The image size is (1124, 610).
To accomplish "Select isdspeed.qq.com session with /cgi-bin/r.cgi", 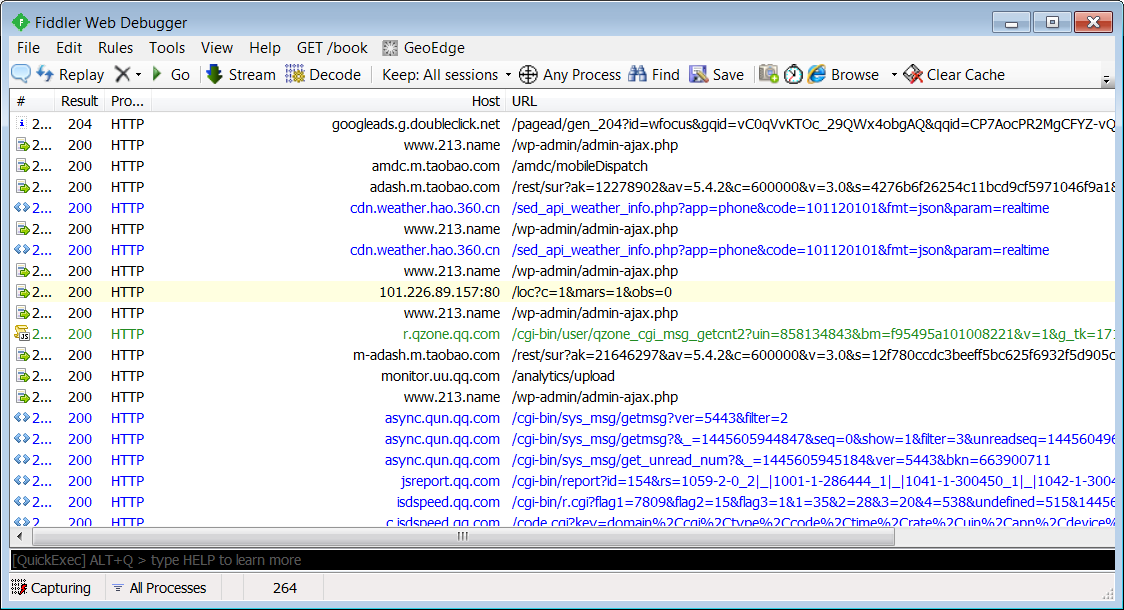I will click(x=563, y=502).
